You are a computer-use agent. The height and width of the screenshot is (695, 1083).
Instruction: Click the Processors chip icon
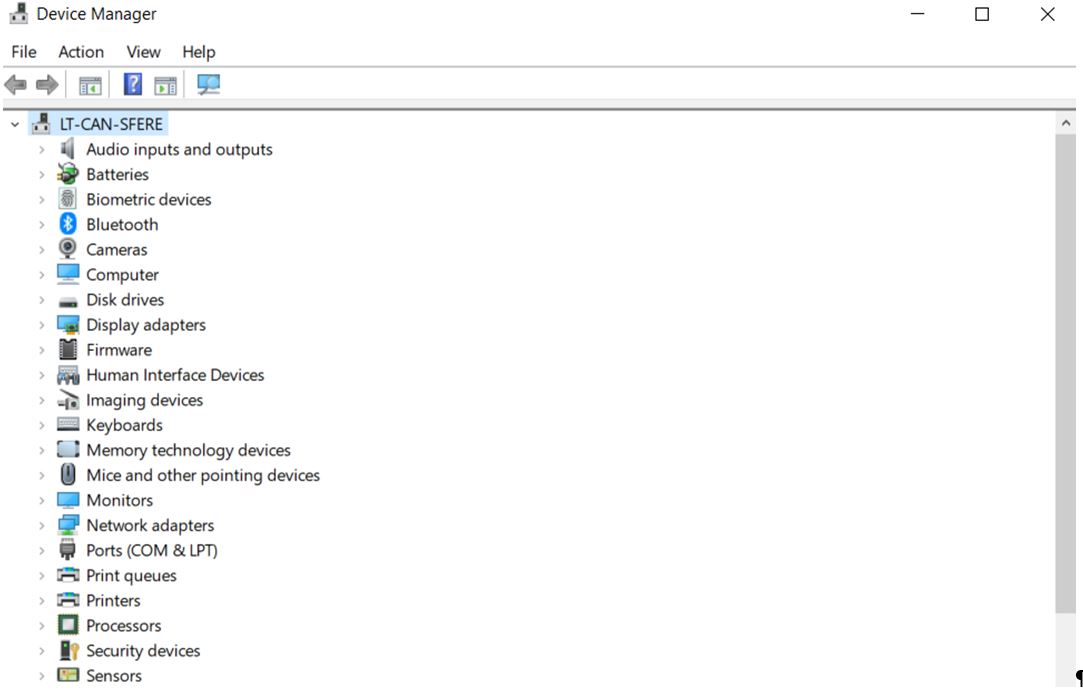[x=68, y=625]
